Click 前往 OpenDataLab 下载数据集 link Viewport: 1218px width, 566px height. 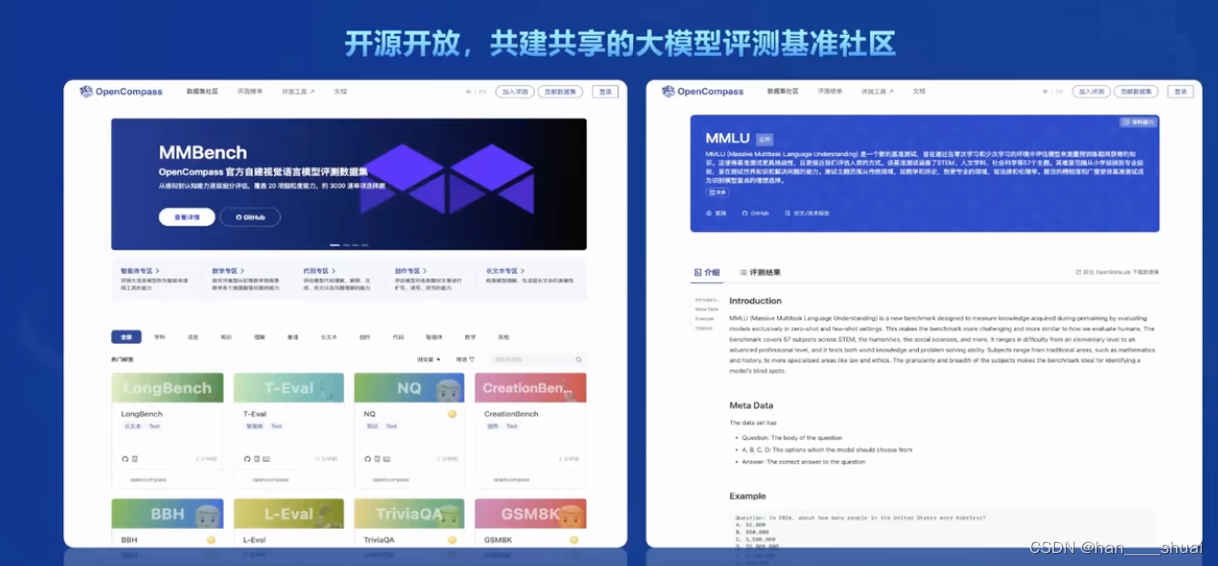click(1117, 272)
